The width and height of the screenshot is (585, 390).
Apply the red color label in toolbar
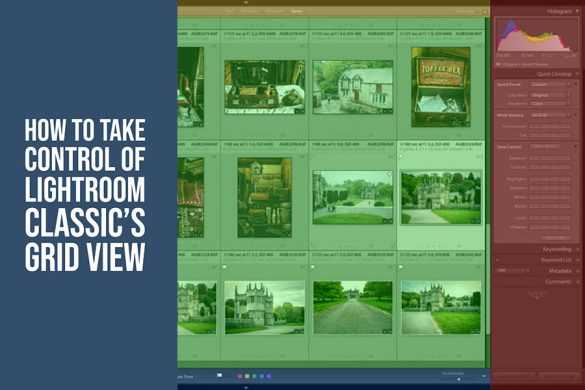tap(240, 376)
